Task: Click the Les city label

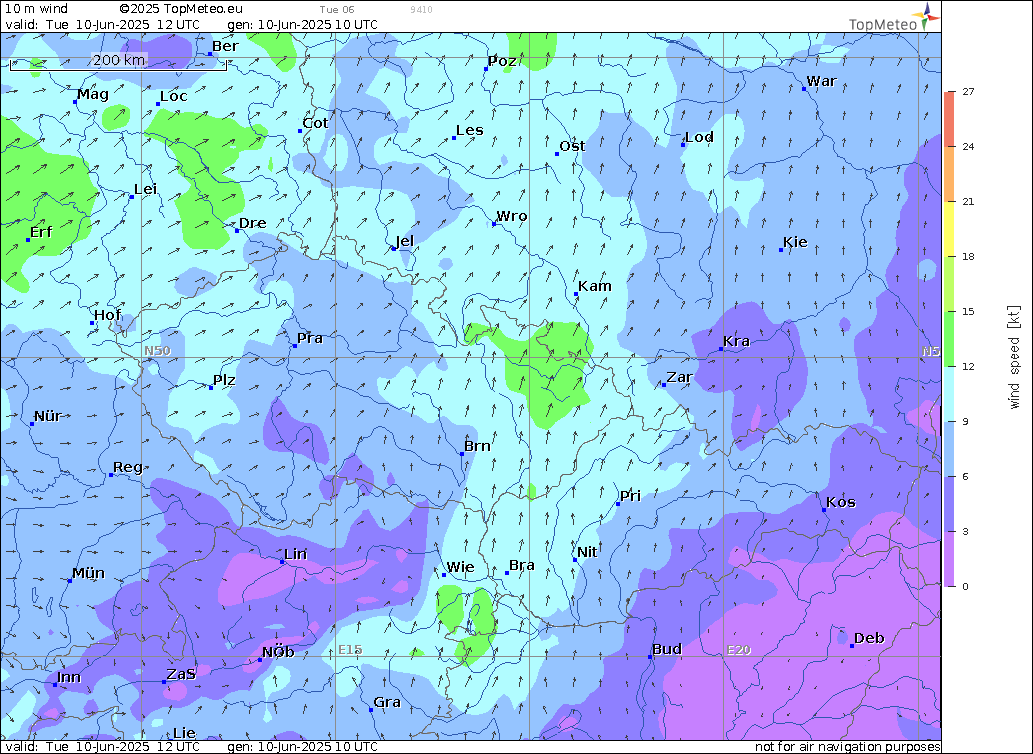Action: click(x=470, y=130)
